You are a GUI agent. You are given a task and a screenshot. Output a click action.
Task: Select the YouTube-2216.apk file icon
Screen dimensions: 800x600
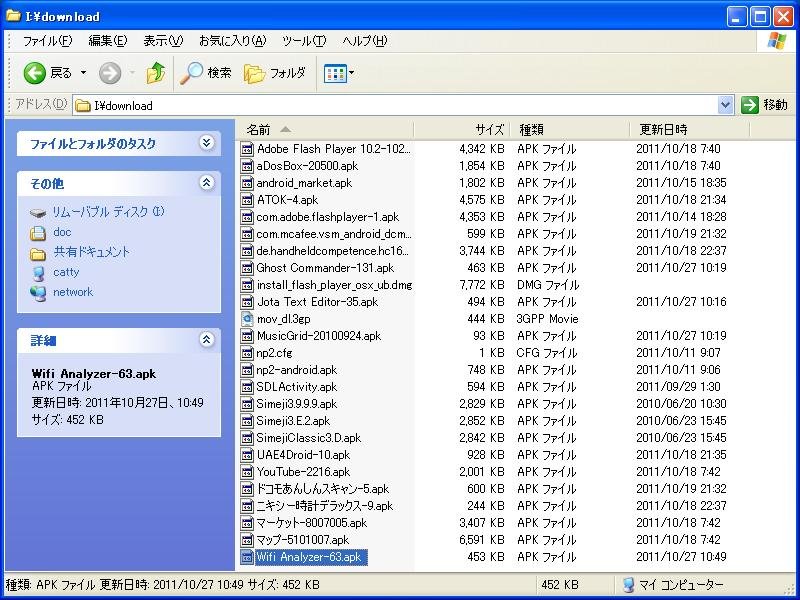click(x=247, y=472)
